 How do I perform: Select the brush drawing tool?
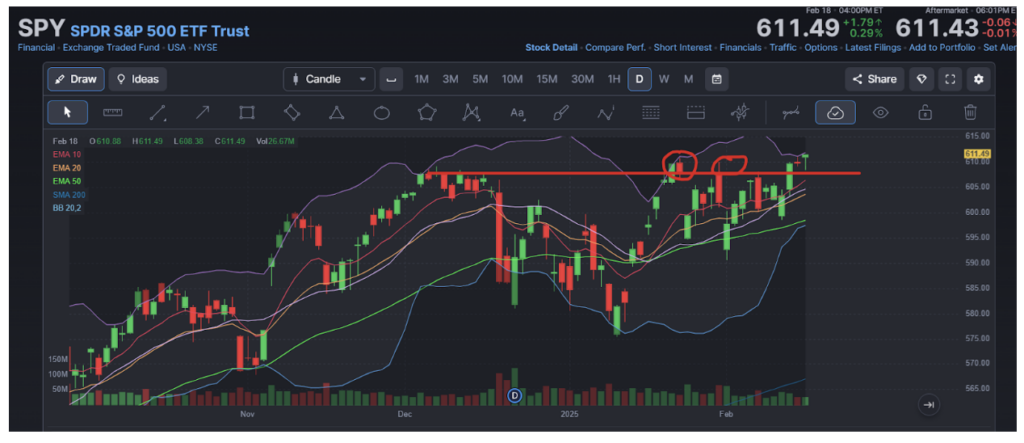click(560, 112)
